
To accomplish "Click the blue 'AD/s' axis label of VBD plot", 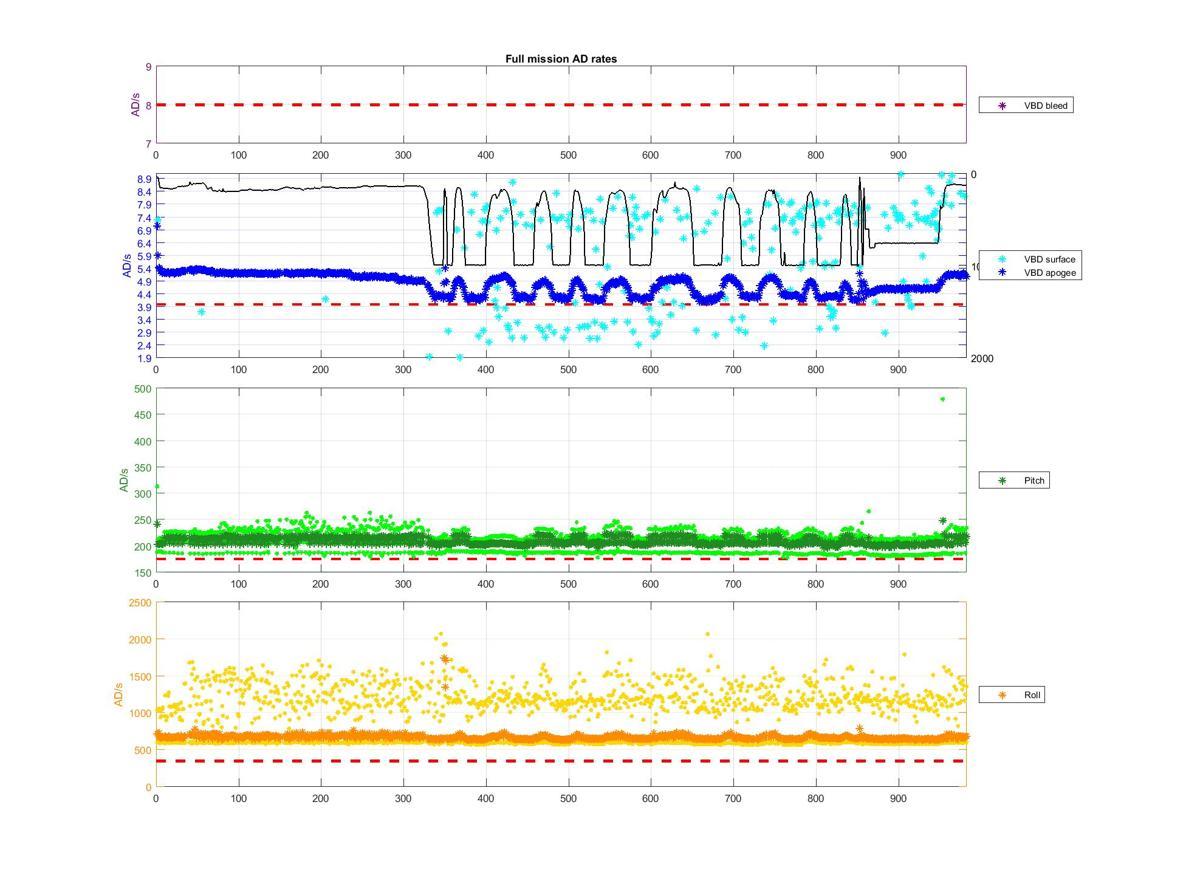I will click(x=126, y=267).
